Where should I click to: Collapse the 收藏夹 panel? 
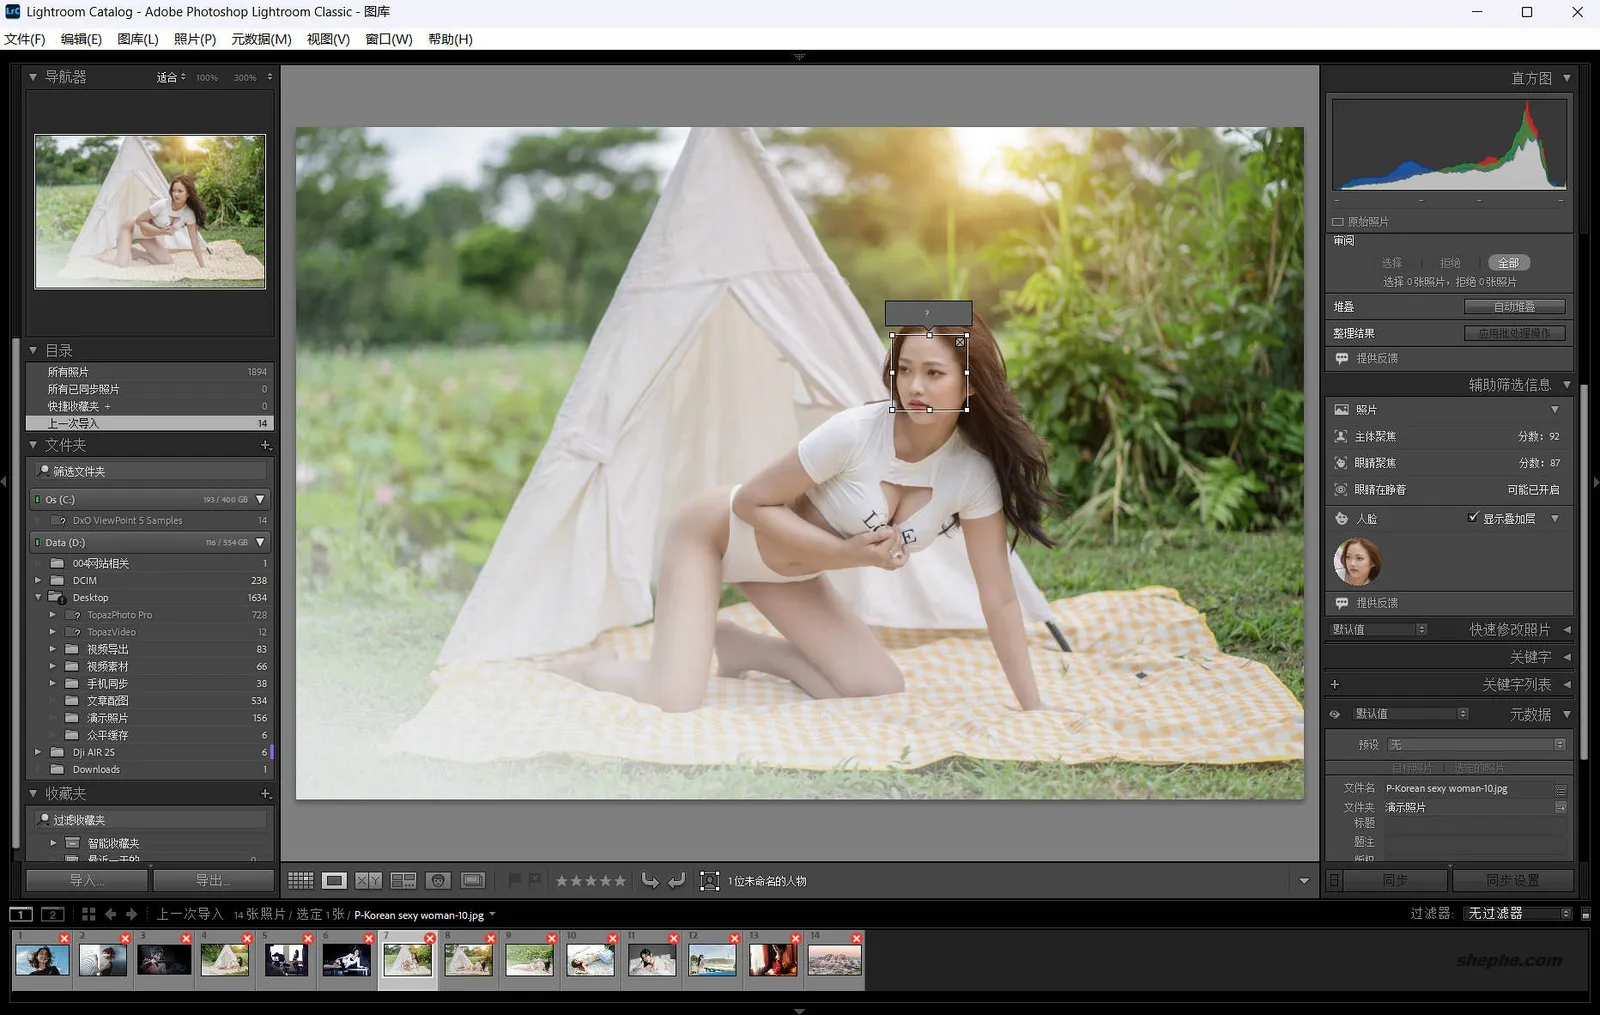33,793
